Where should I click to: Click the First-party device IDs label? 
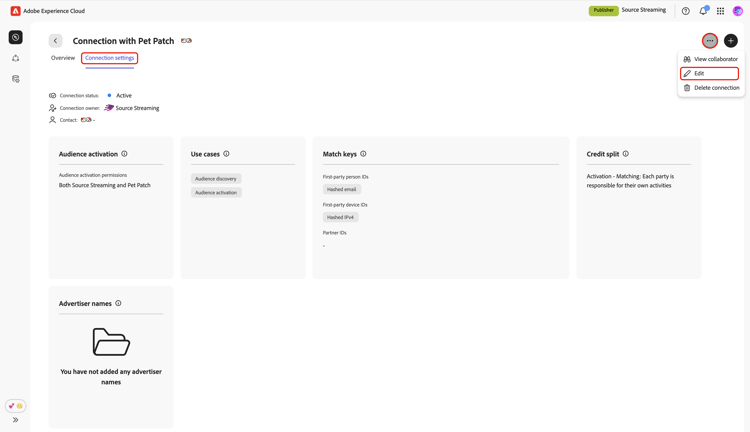pos(345,205)
